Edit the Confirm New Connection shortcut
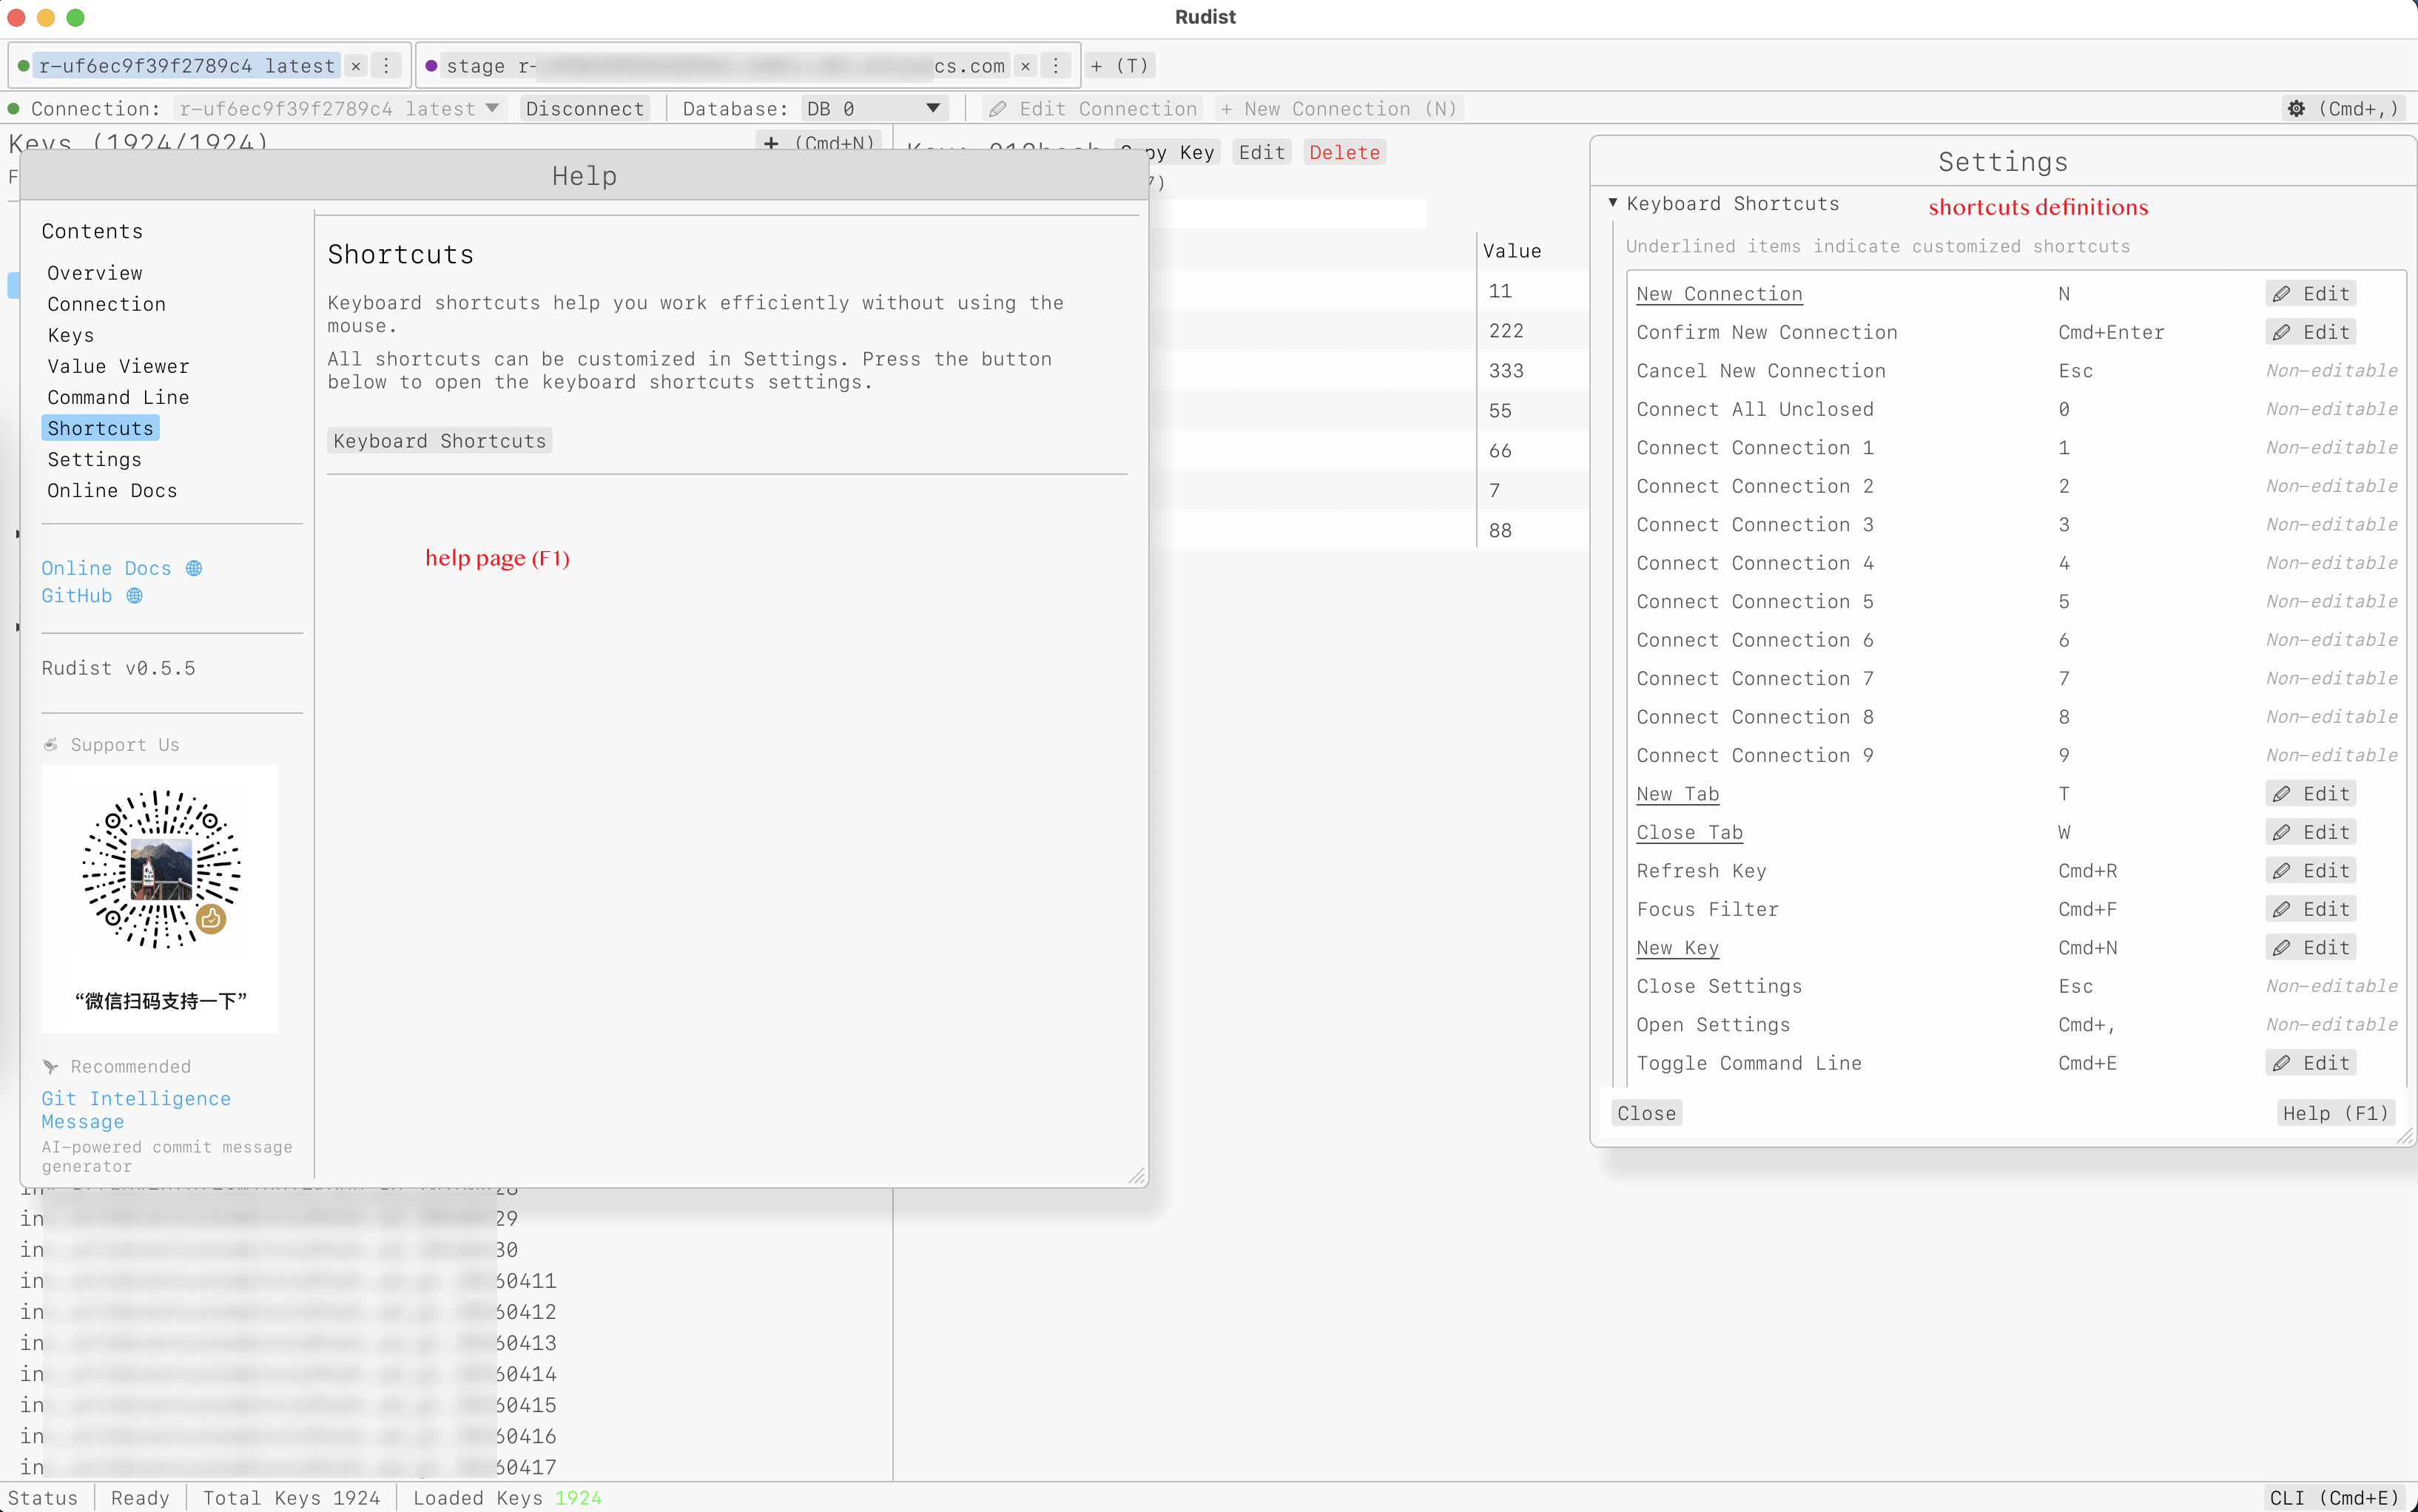2418x1512 pixels. [x=2310, y=332]
